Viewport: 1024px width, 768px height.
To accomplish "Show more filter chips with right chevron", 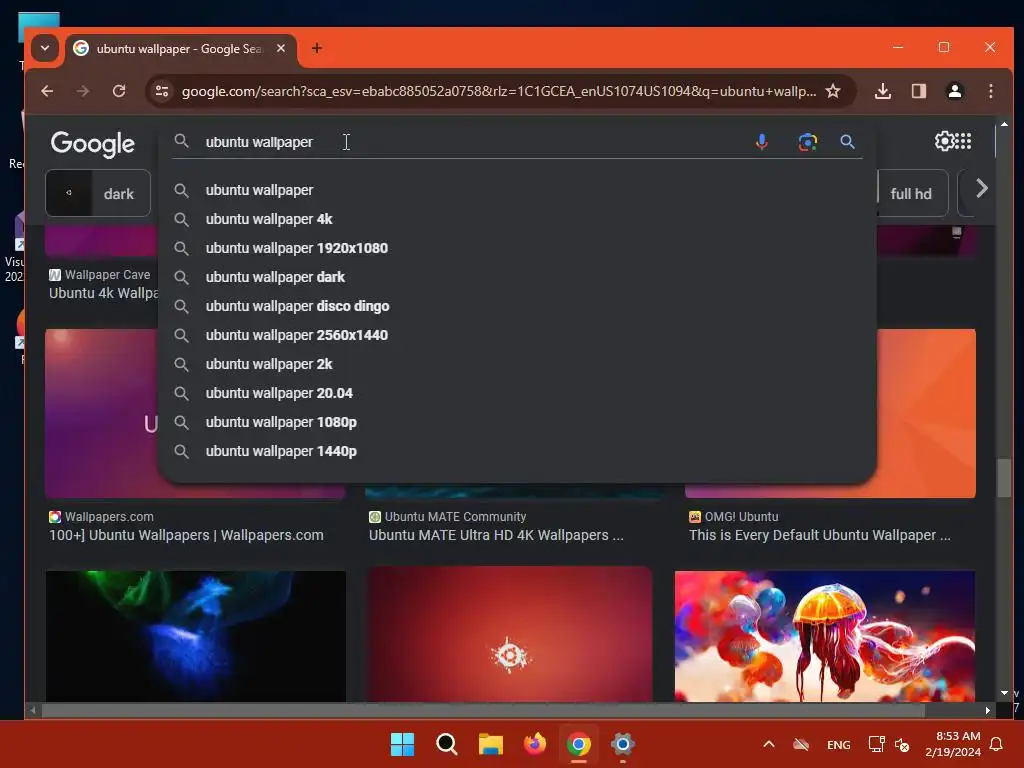I will coord(982,189).
